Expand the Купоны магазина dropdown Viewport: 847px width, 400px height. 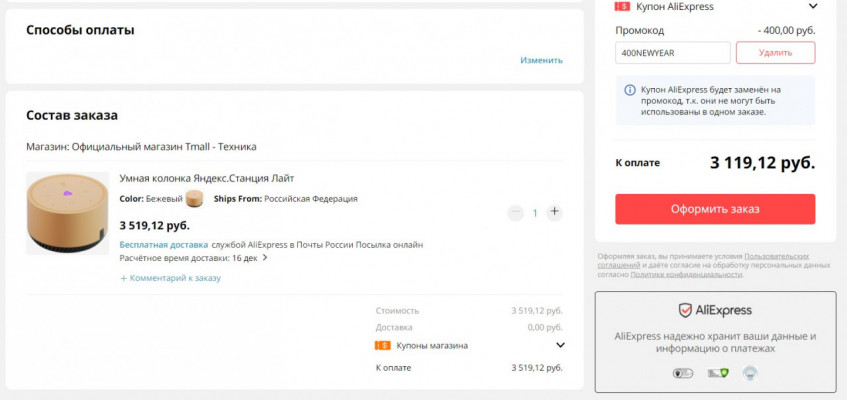560,345
